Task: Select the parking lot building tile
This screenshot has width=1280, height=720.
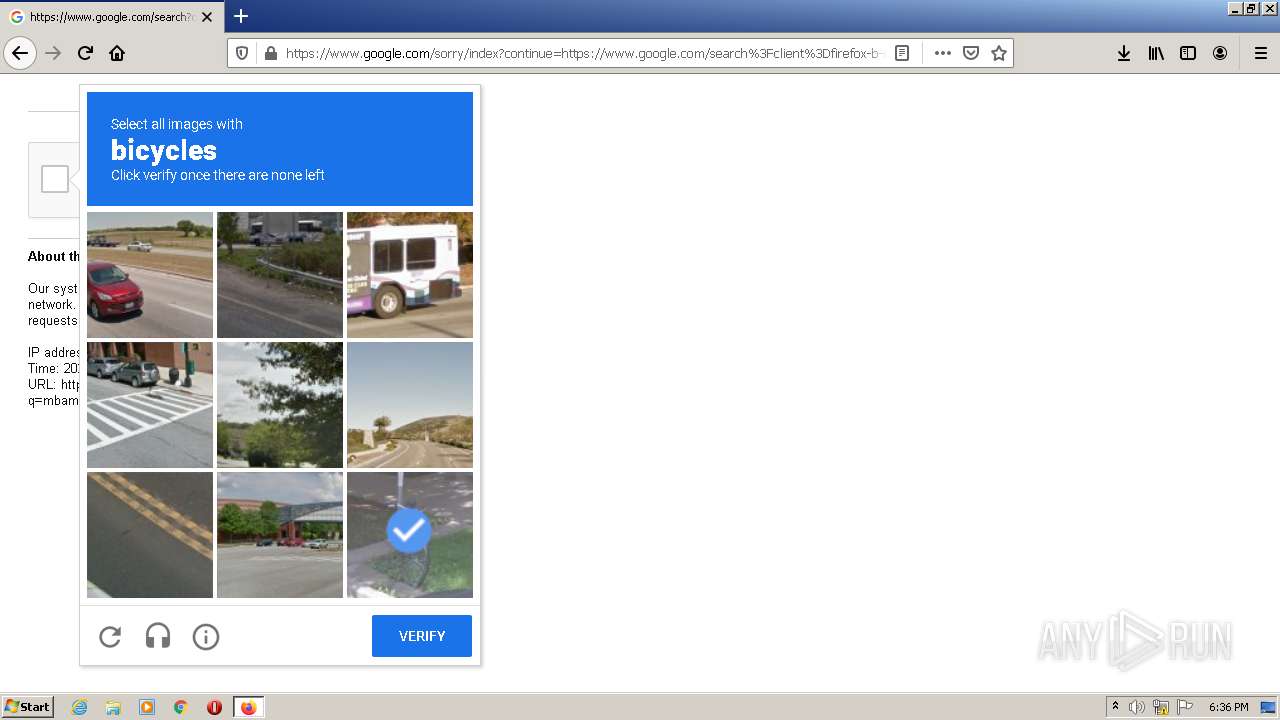Action: click(x=280, y=535)
